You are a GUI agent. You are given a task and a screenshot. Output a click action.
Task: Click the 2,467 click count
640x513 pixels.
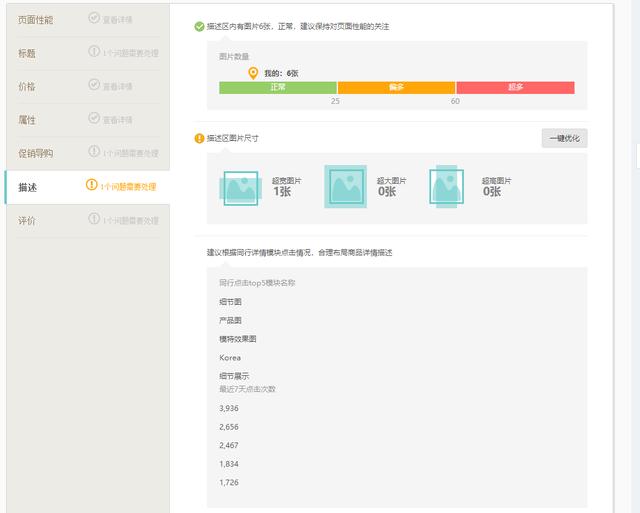229,445
